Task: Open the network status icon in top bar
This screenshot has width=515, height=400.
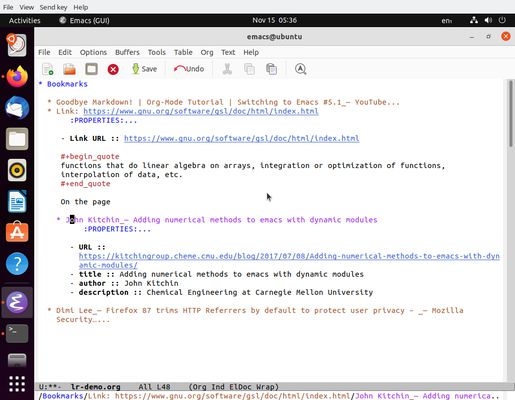Action: (474, 20)
